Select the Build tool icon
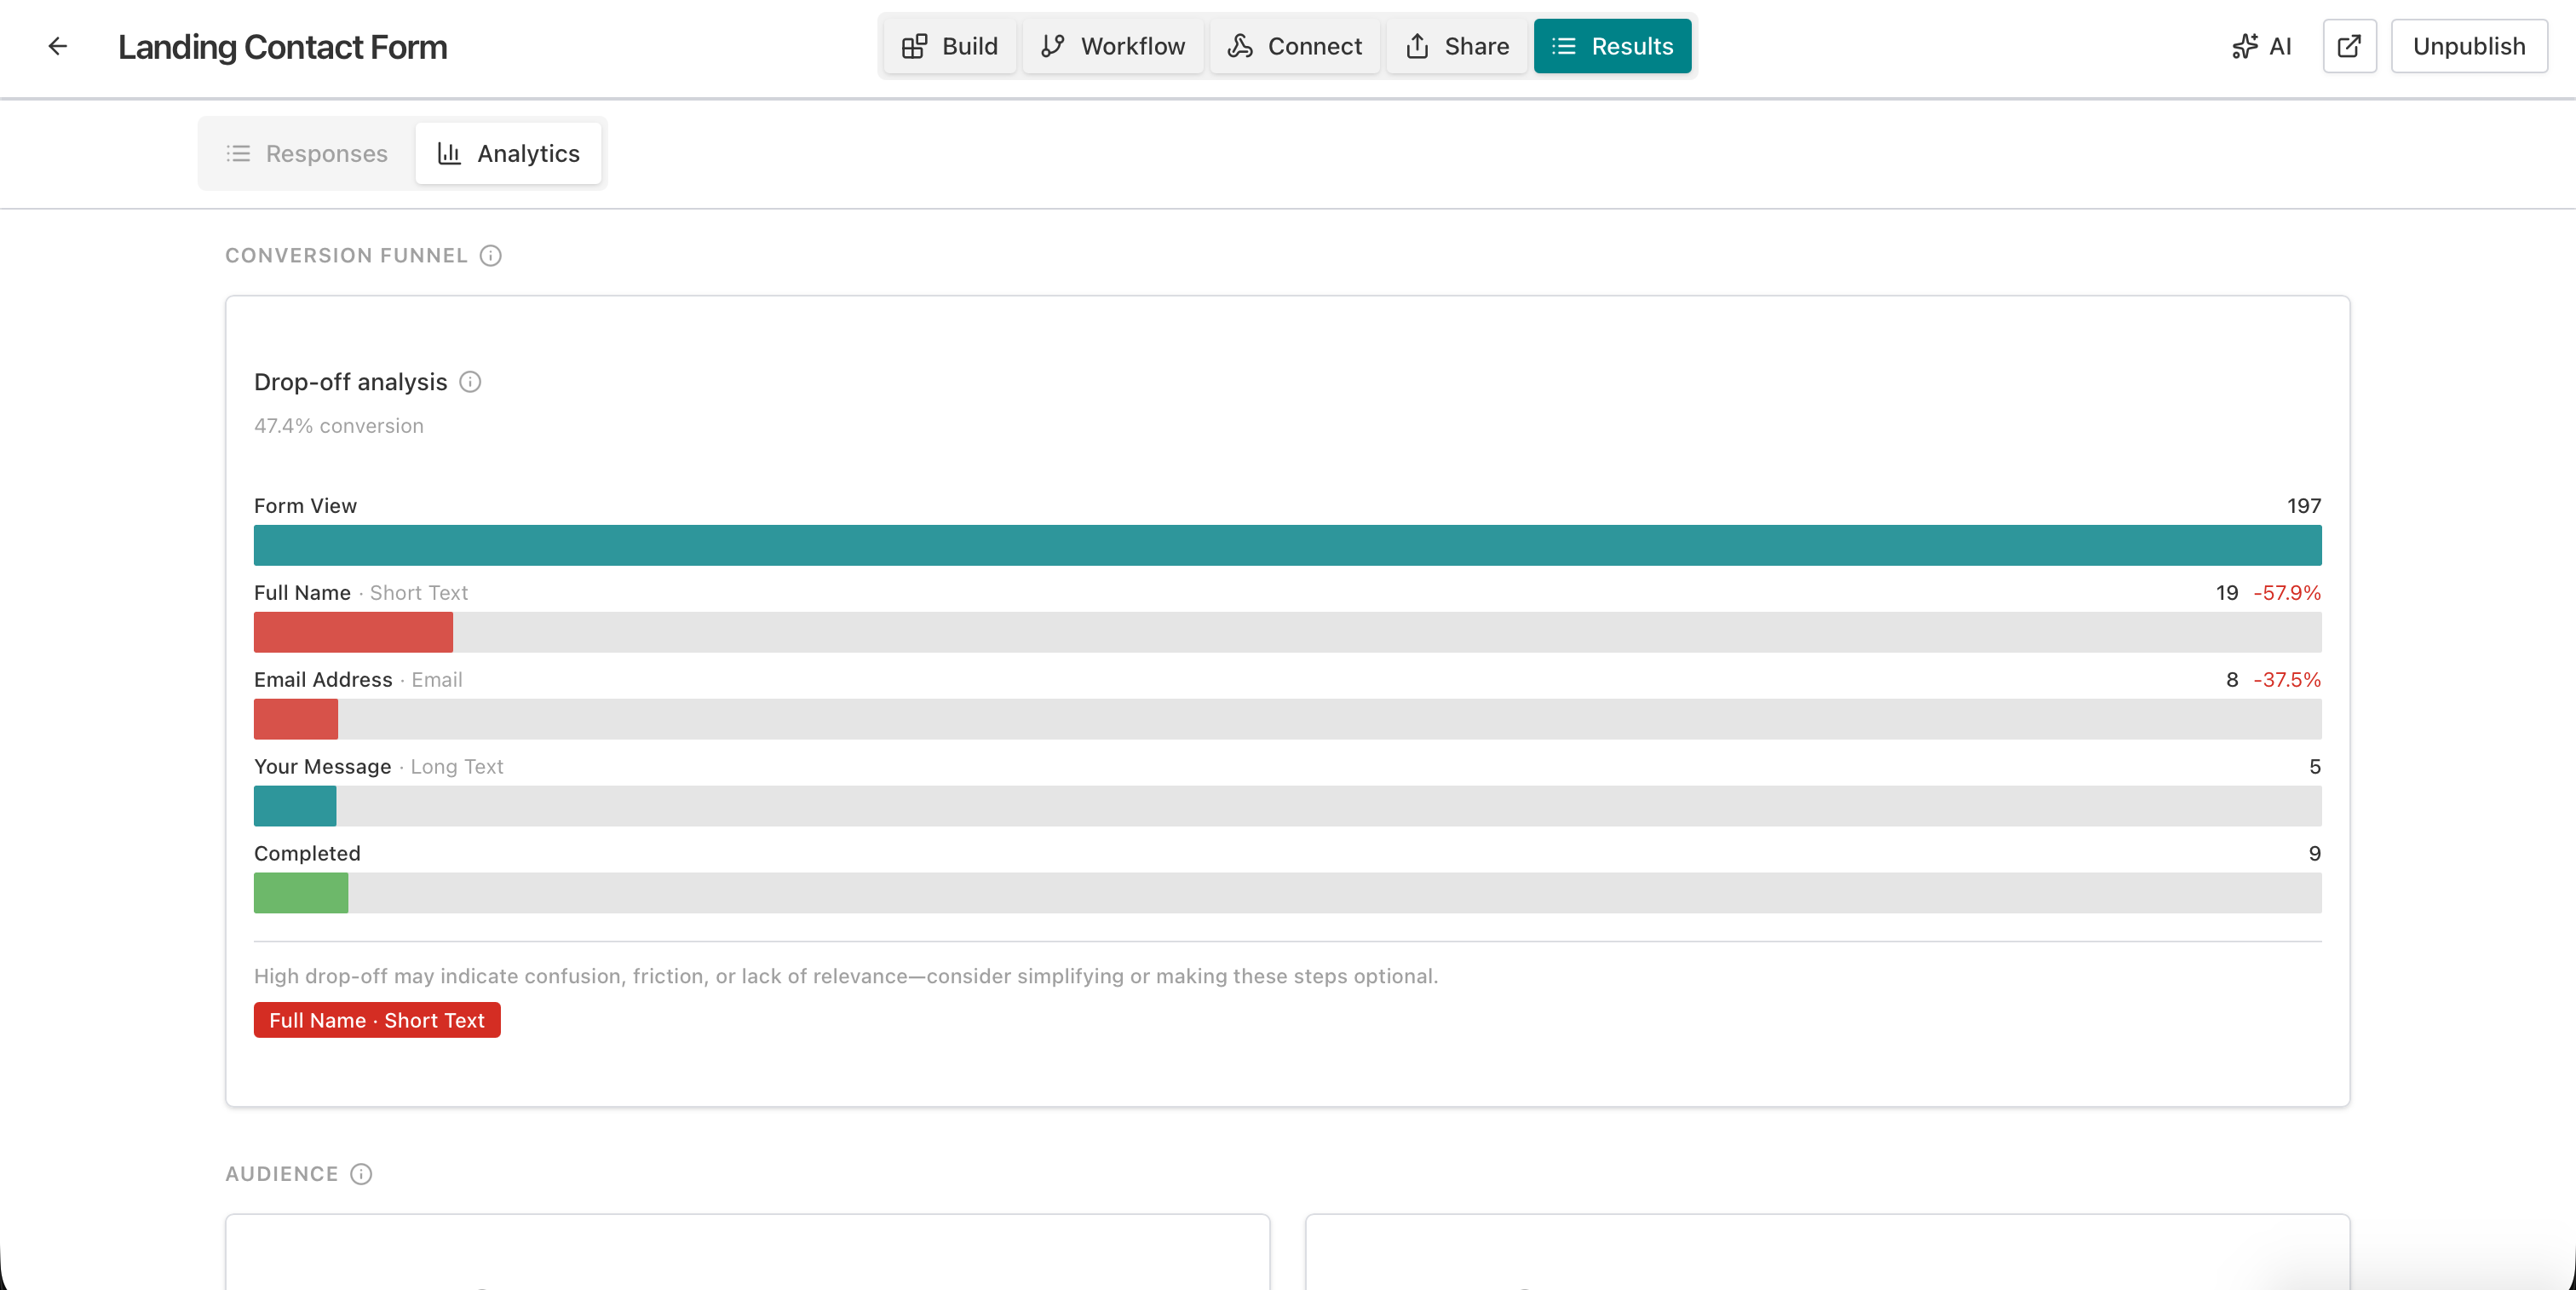 pos(915,46)
